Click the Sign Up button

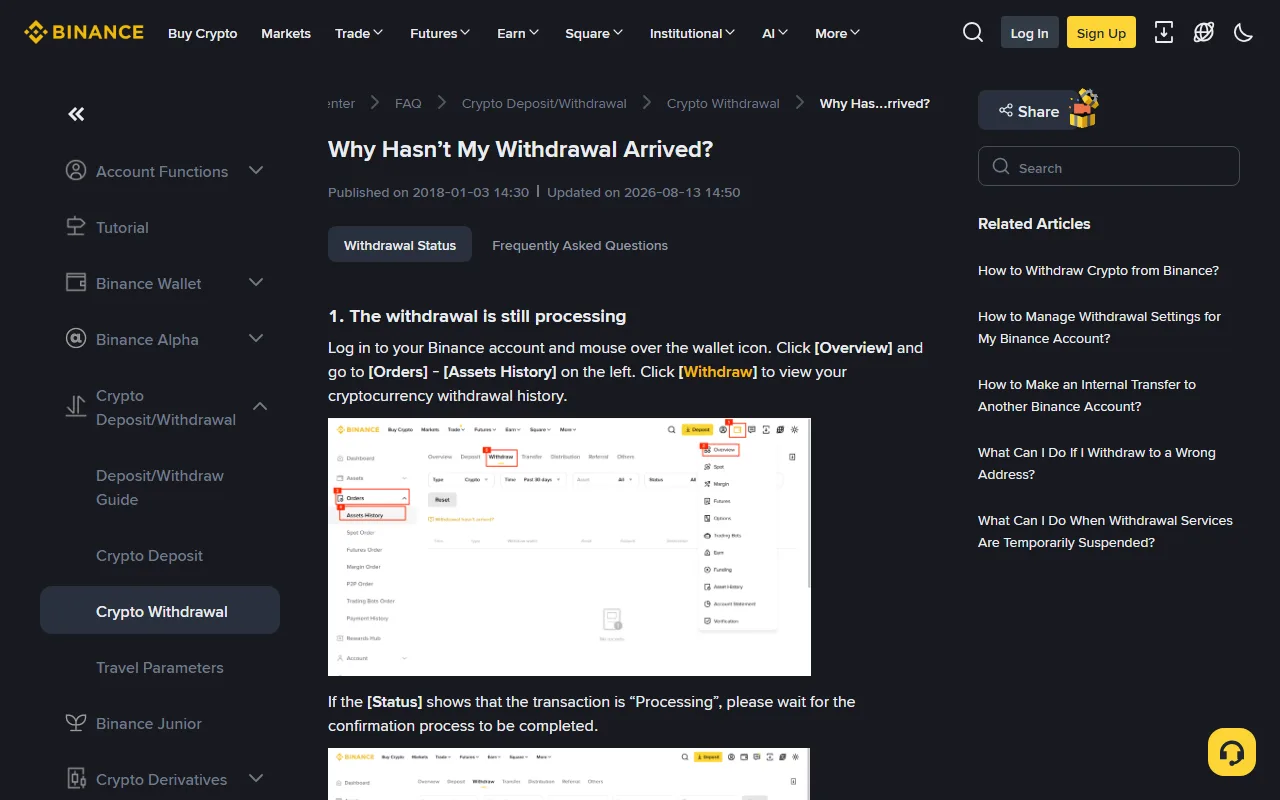[1101, 33]
